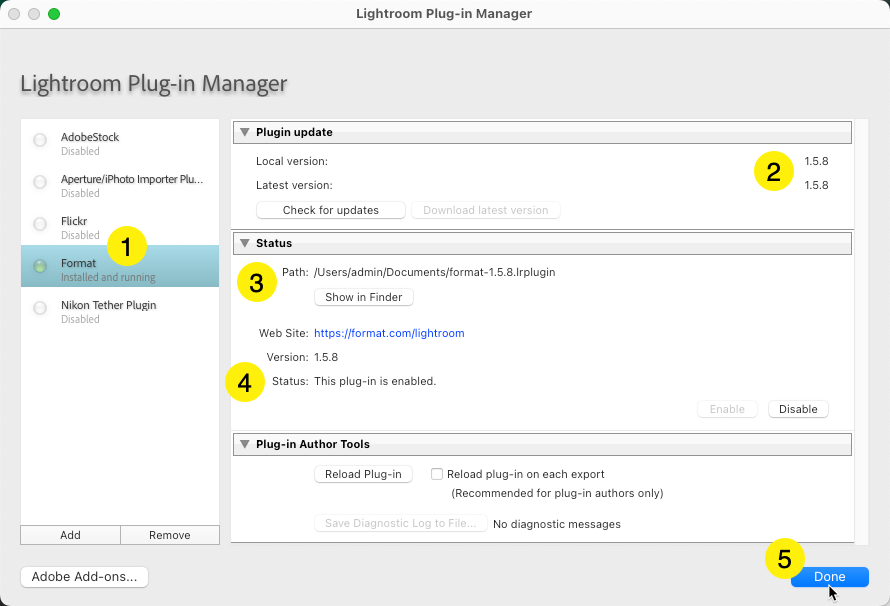Click the greyed-out Enable button

click(727, 409)
